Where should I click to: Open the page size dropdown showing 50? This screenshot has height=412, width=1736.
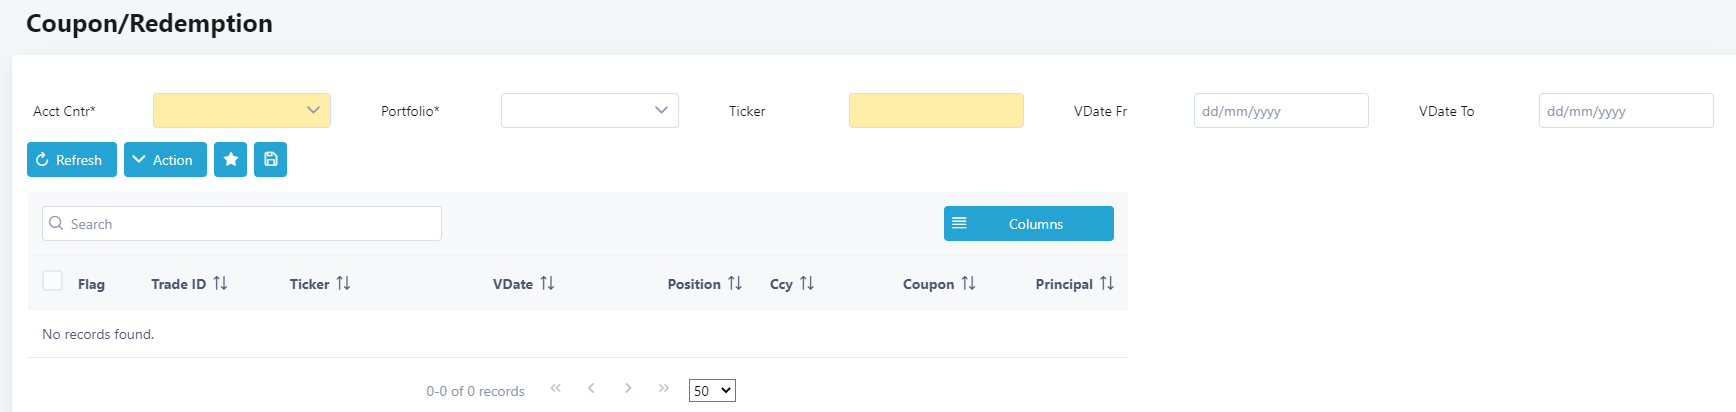click(x=712, y=391)
